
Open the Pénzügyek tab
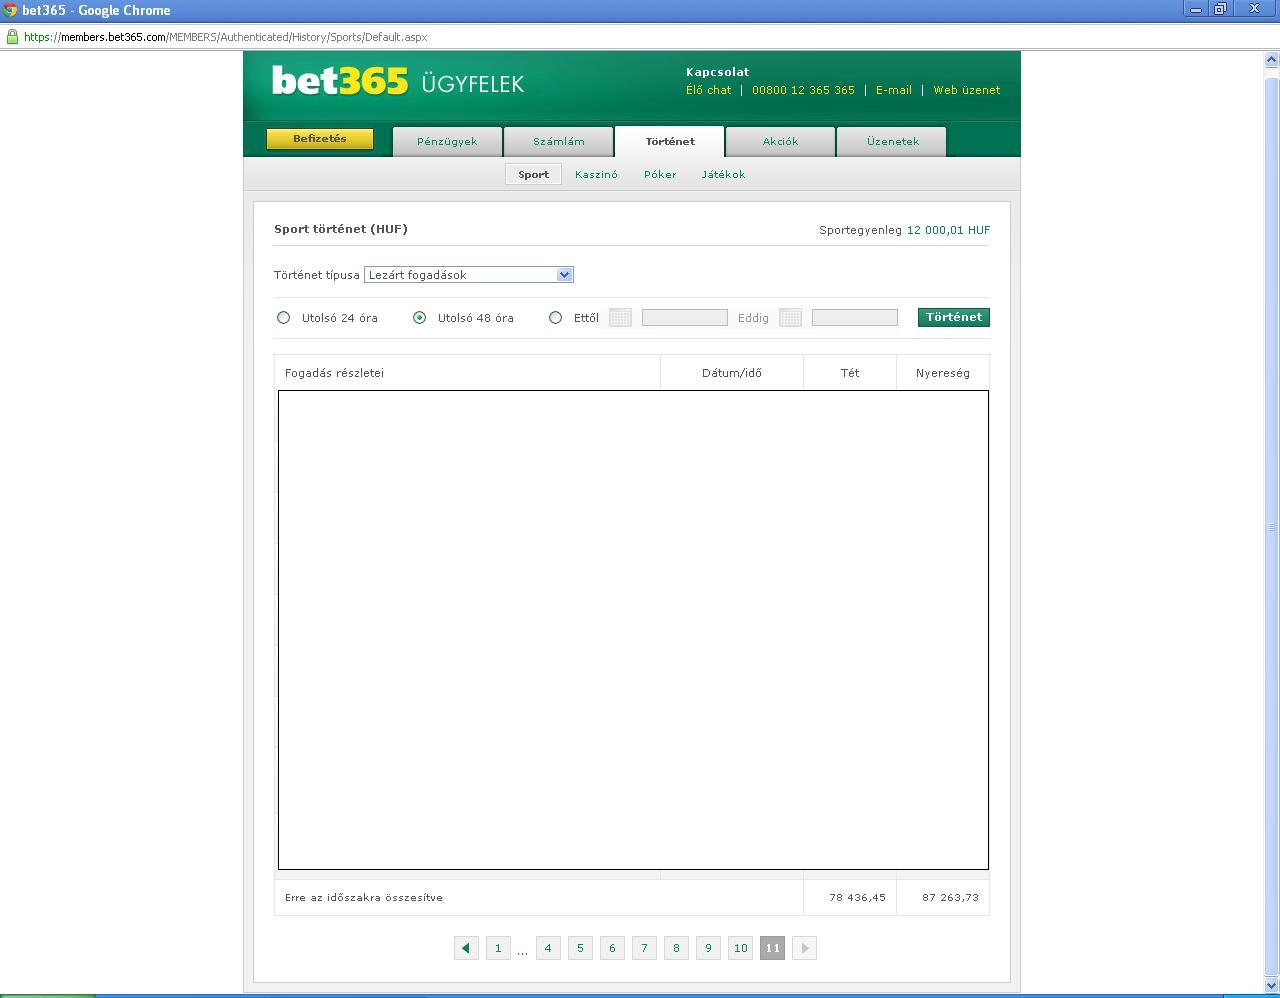pos(447,141)
